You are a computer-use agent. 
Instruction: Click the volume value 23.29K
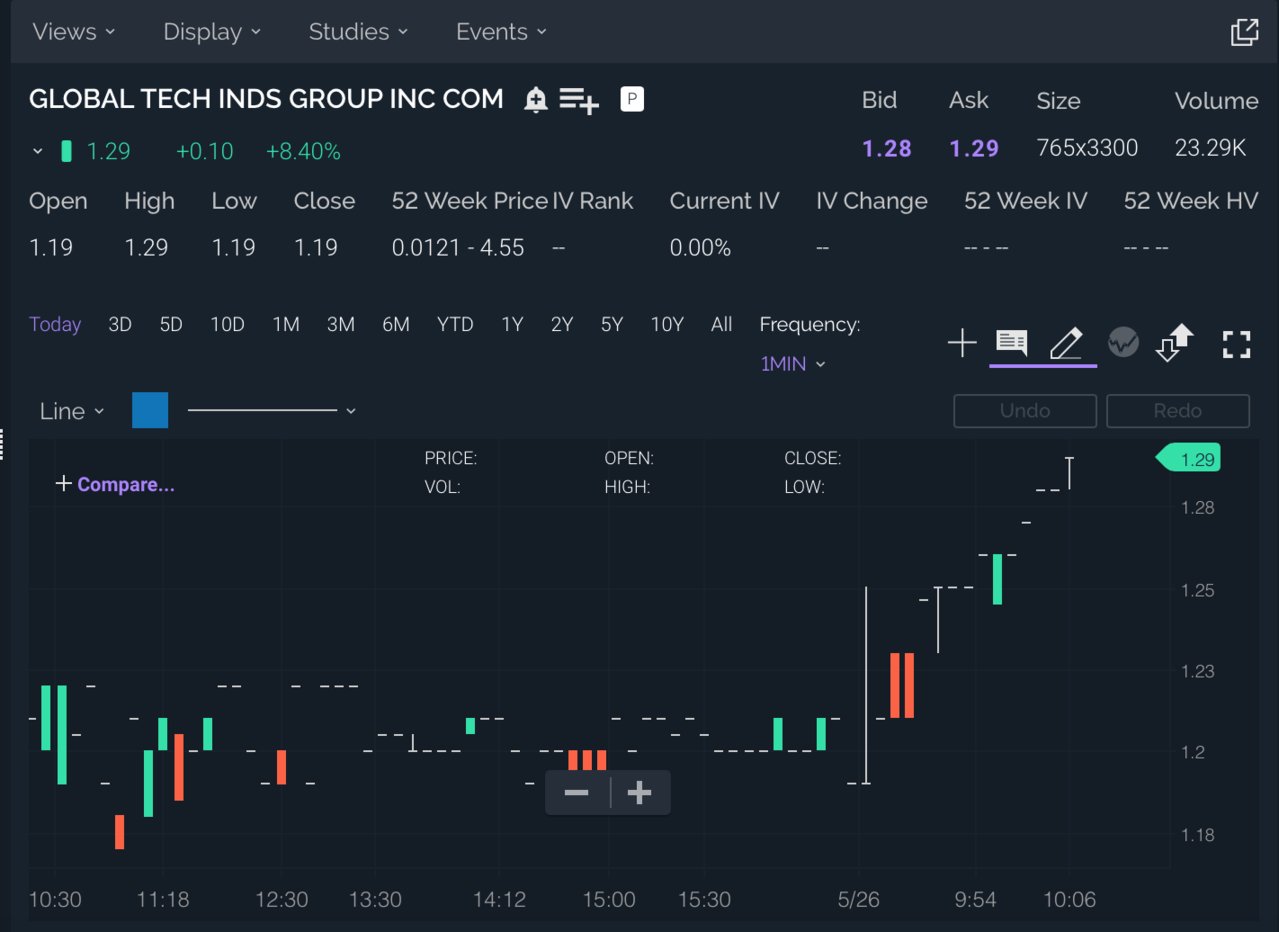(1210, 149)
